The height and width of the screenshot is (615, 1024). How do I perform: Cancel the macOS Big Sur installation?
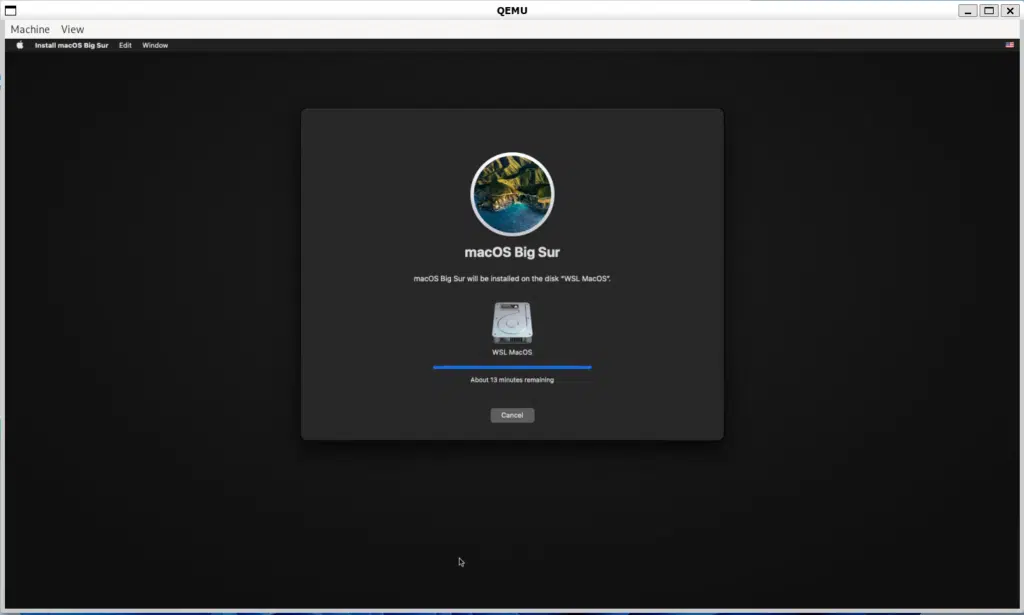(x=512, y=415)
